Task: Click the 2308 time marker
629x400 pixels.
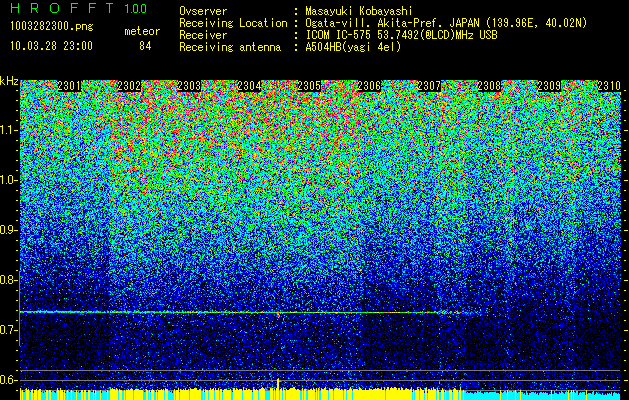Action: (489, 86)
